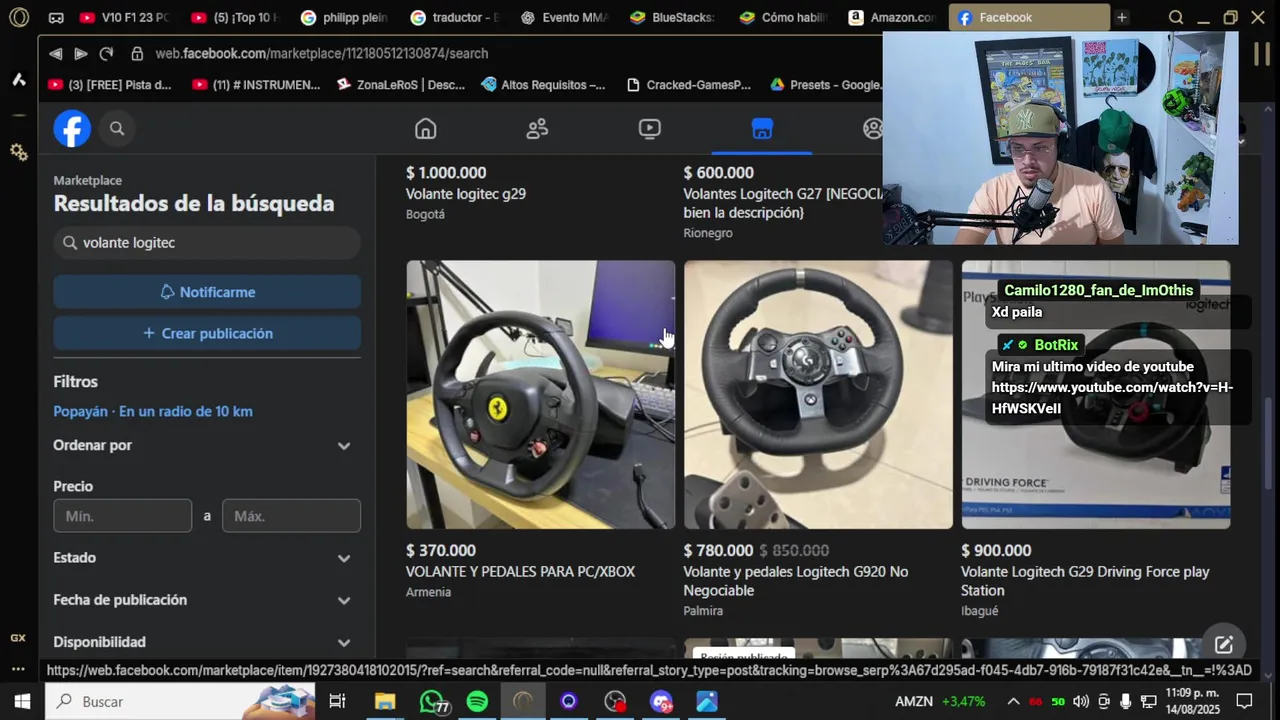Open the sidebar three-dots more menu
This screenshot has width=1280, height=720.
(18, 668)
